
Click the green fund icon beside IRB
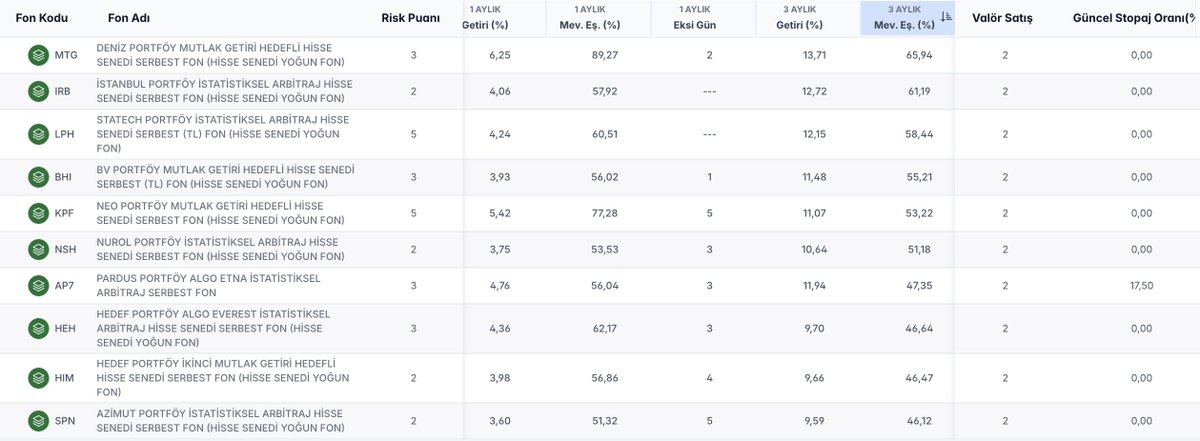tap(39, 92)
